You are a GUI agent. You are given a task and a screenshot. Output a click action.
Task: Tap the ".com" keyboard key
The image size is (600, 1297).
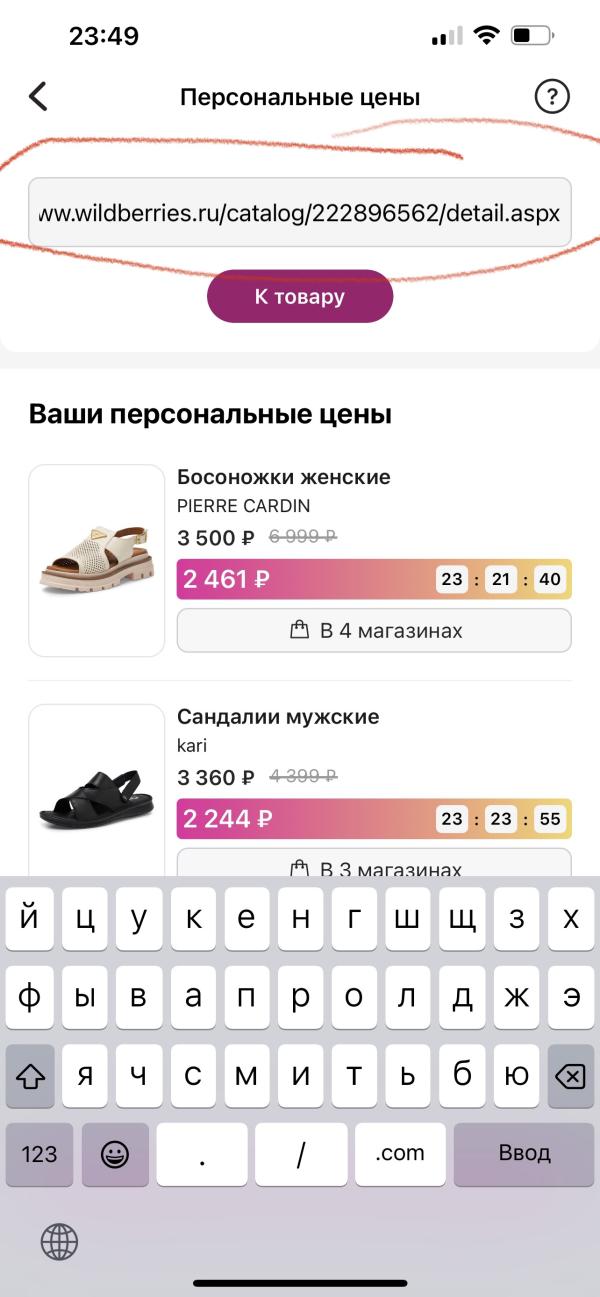coord(400,1154)
